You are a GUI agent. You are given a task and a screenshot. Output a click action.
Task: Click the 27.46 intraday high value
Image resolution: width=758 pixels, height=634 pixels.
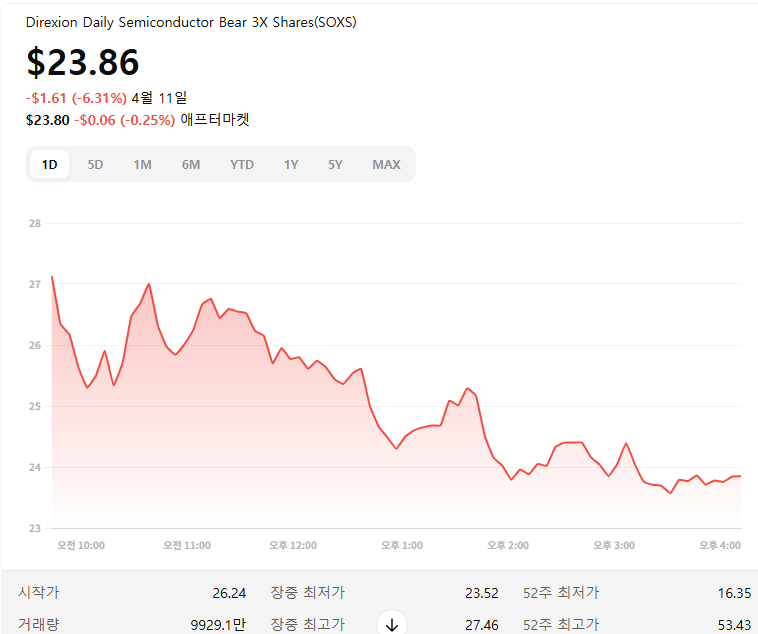pos(481,625)
